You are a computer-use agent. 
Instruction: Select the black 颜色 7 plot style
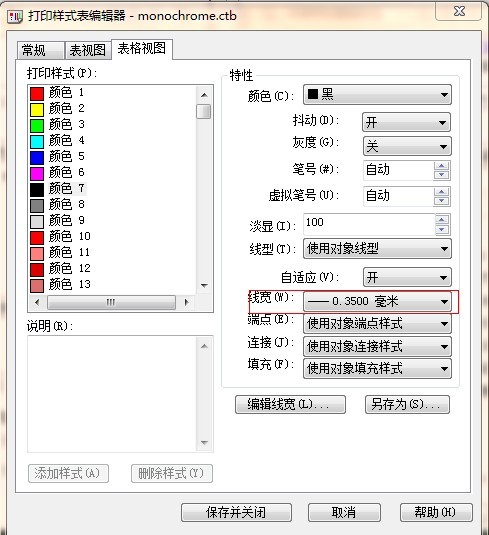[58, 188]
